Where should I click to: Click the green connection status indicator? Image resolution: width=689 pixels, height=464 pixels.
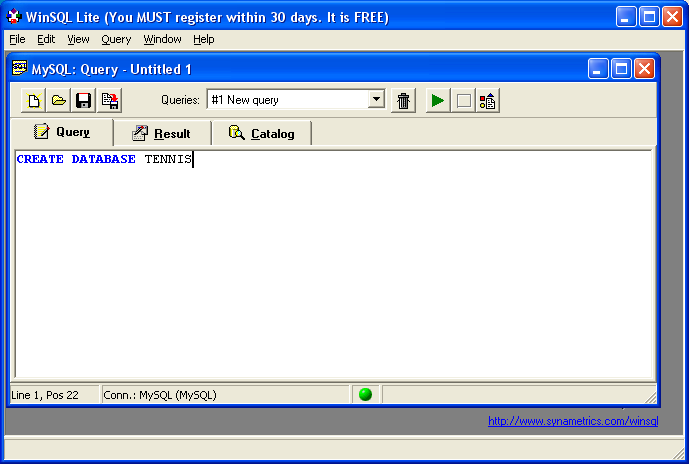(365, 394)
